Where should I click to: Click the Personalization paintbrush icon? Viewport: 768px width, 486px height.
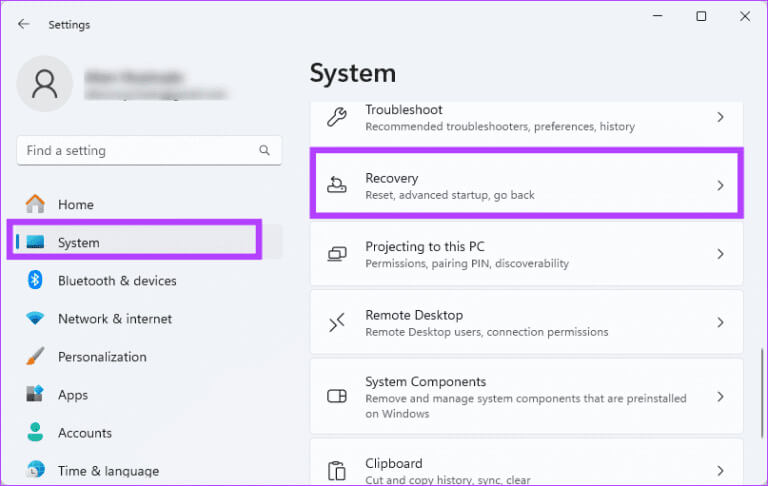[x=35, y=356]
